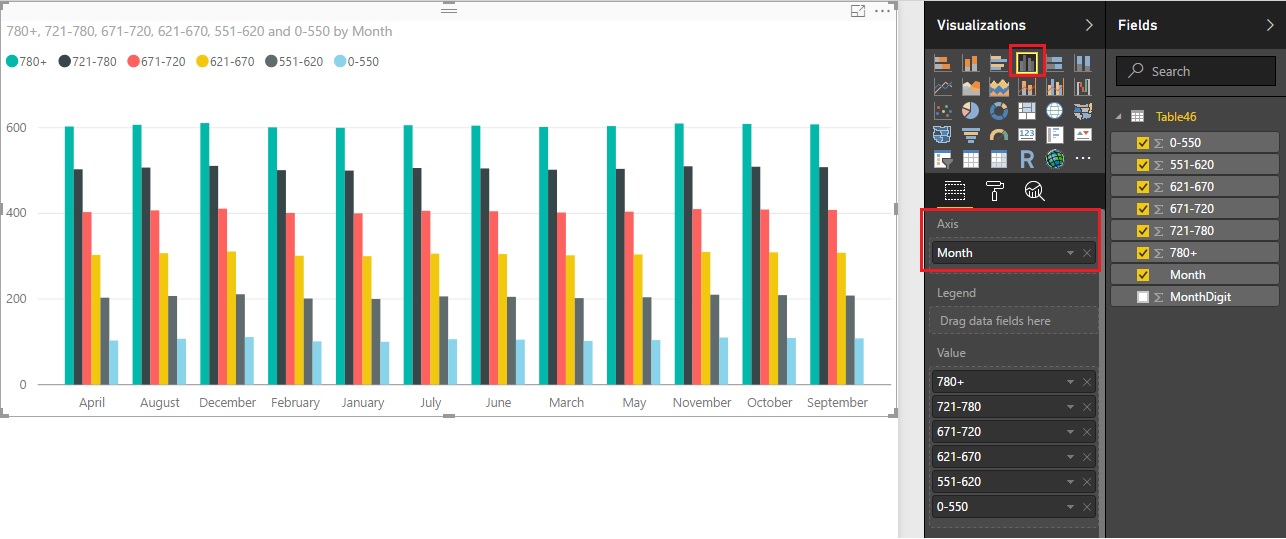
Task: Select the waterfall chart visualization
Action: (1082, 87)
